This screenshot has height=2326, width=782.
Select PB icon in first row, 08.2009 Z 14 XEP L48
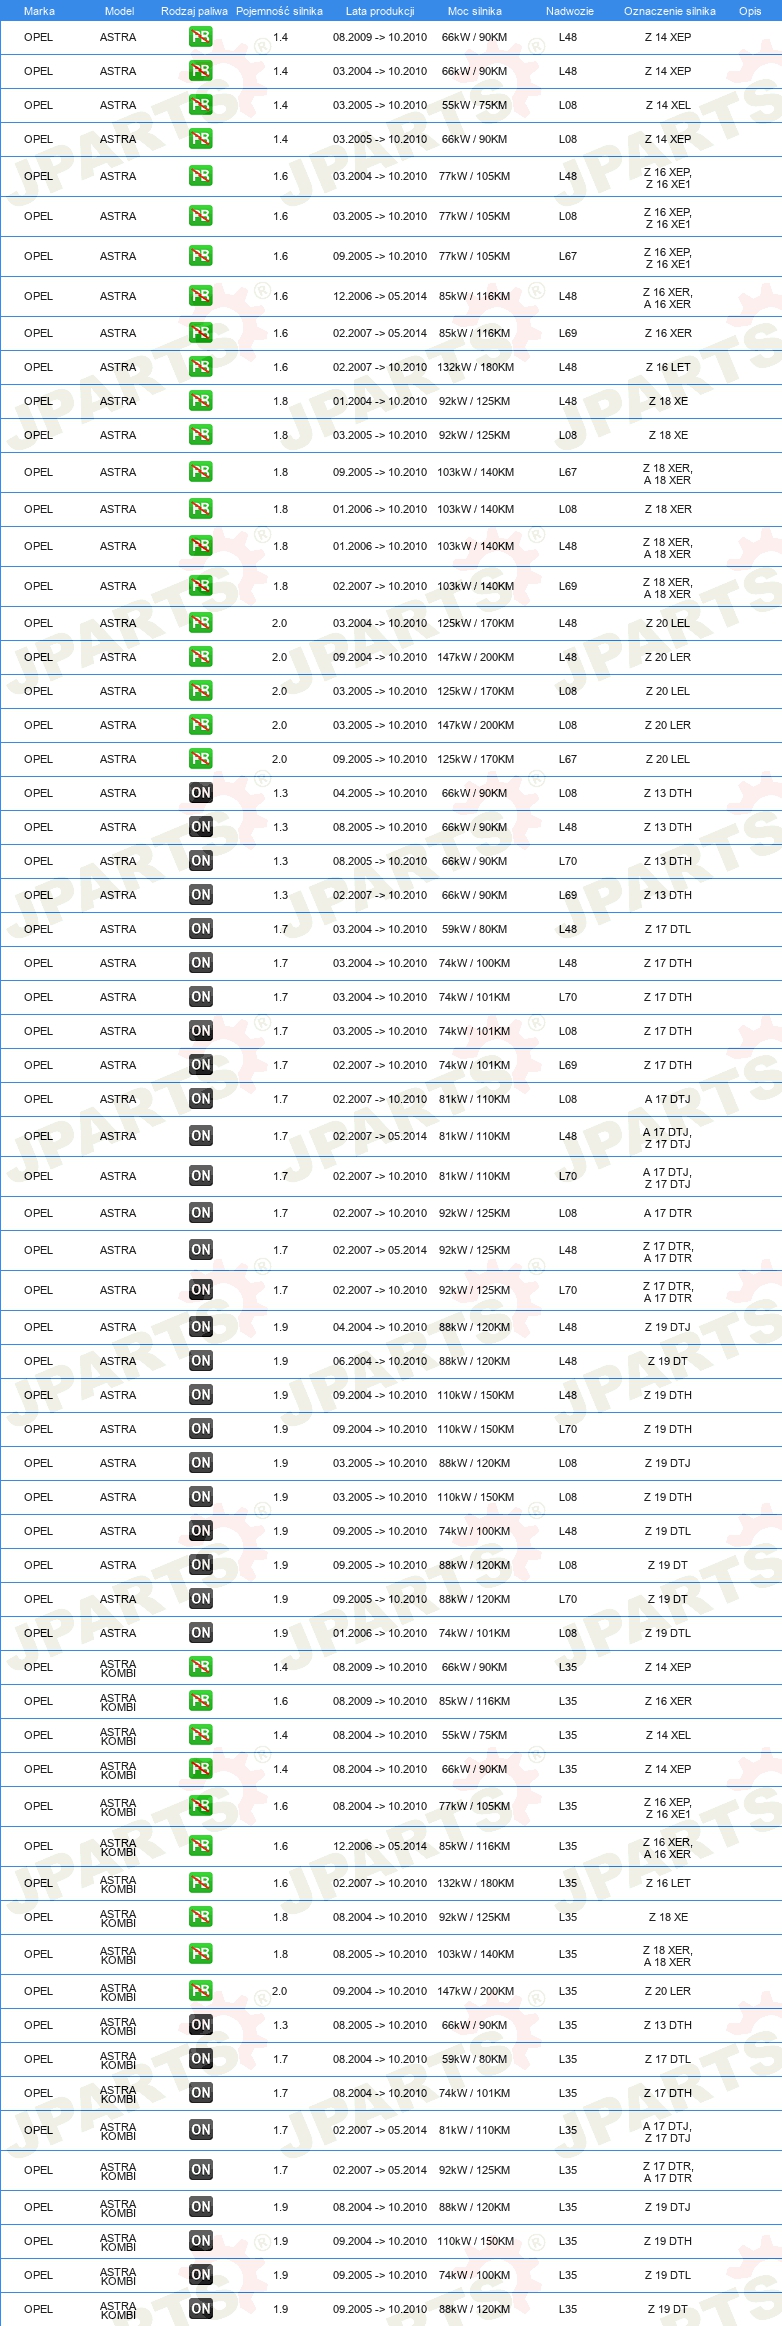(201, 37)
